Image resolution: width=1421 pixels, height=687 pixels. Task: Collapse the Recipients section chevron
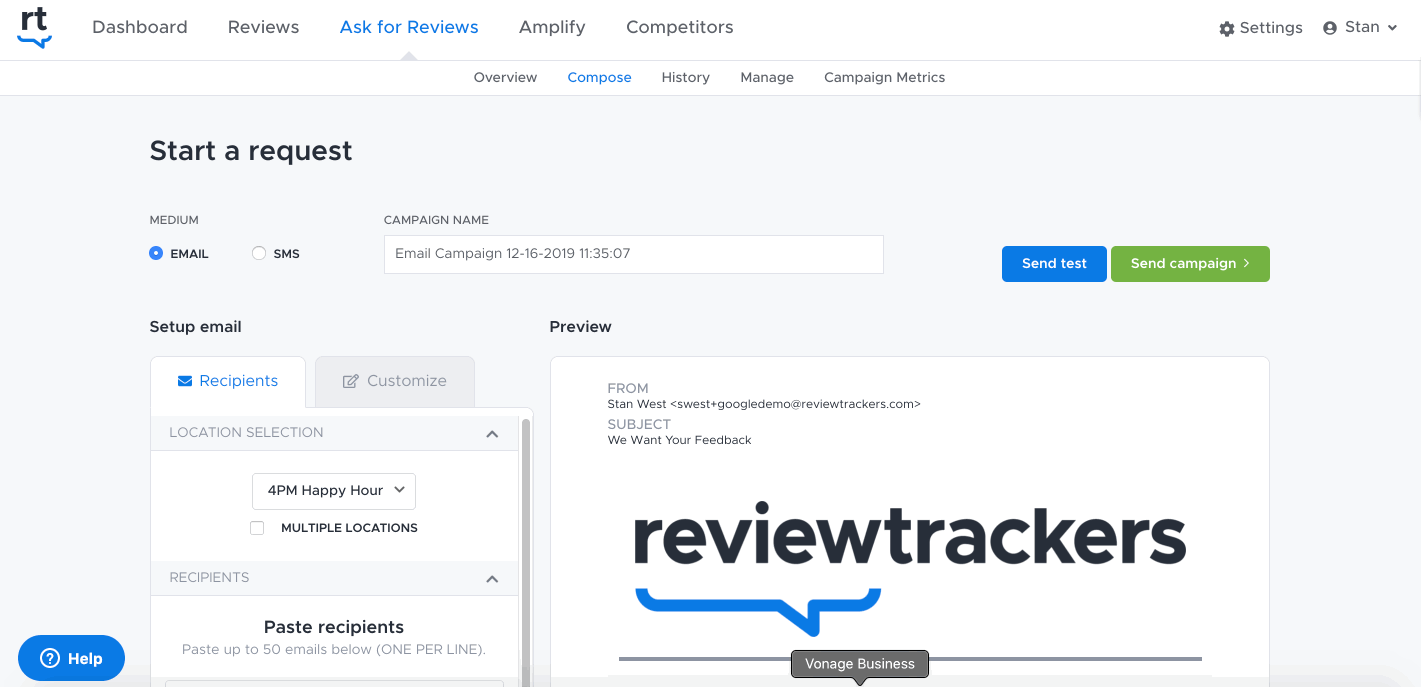492,578
